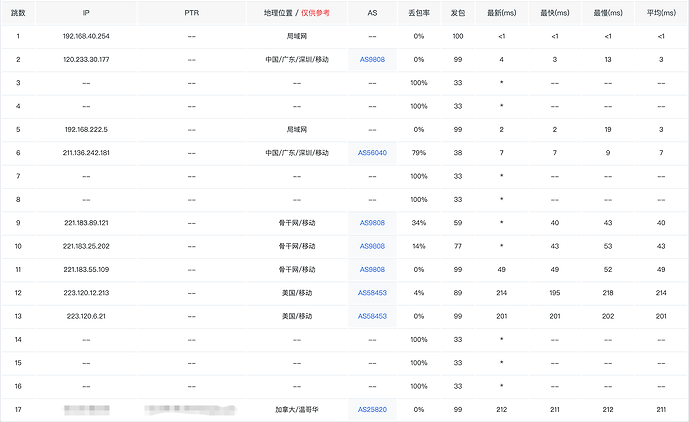
Task: Click 美国/移动 location in hop 12
Action: [297, 293]
